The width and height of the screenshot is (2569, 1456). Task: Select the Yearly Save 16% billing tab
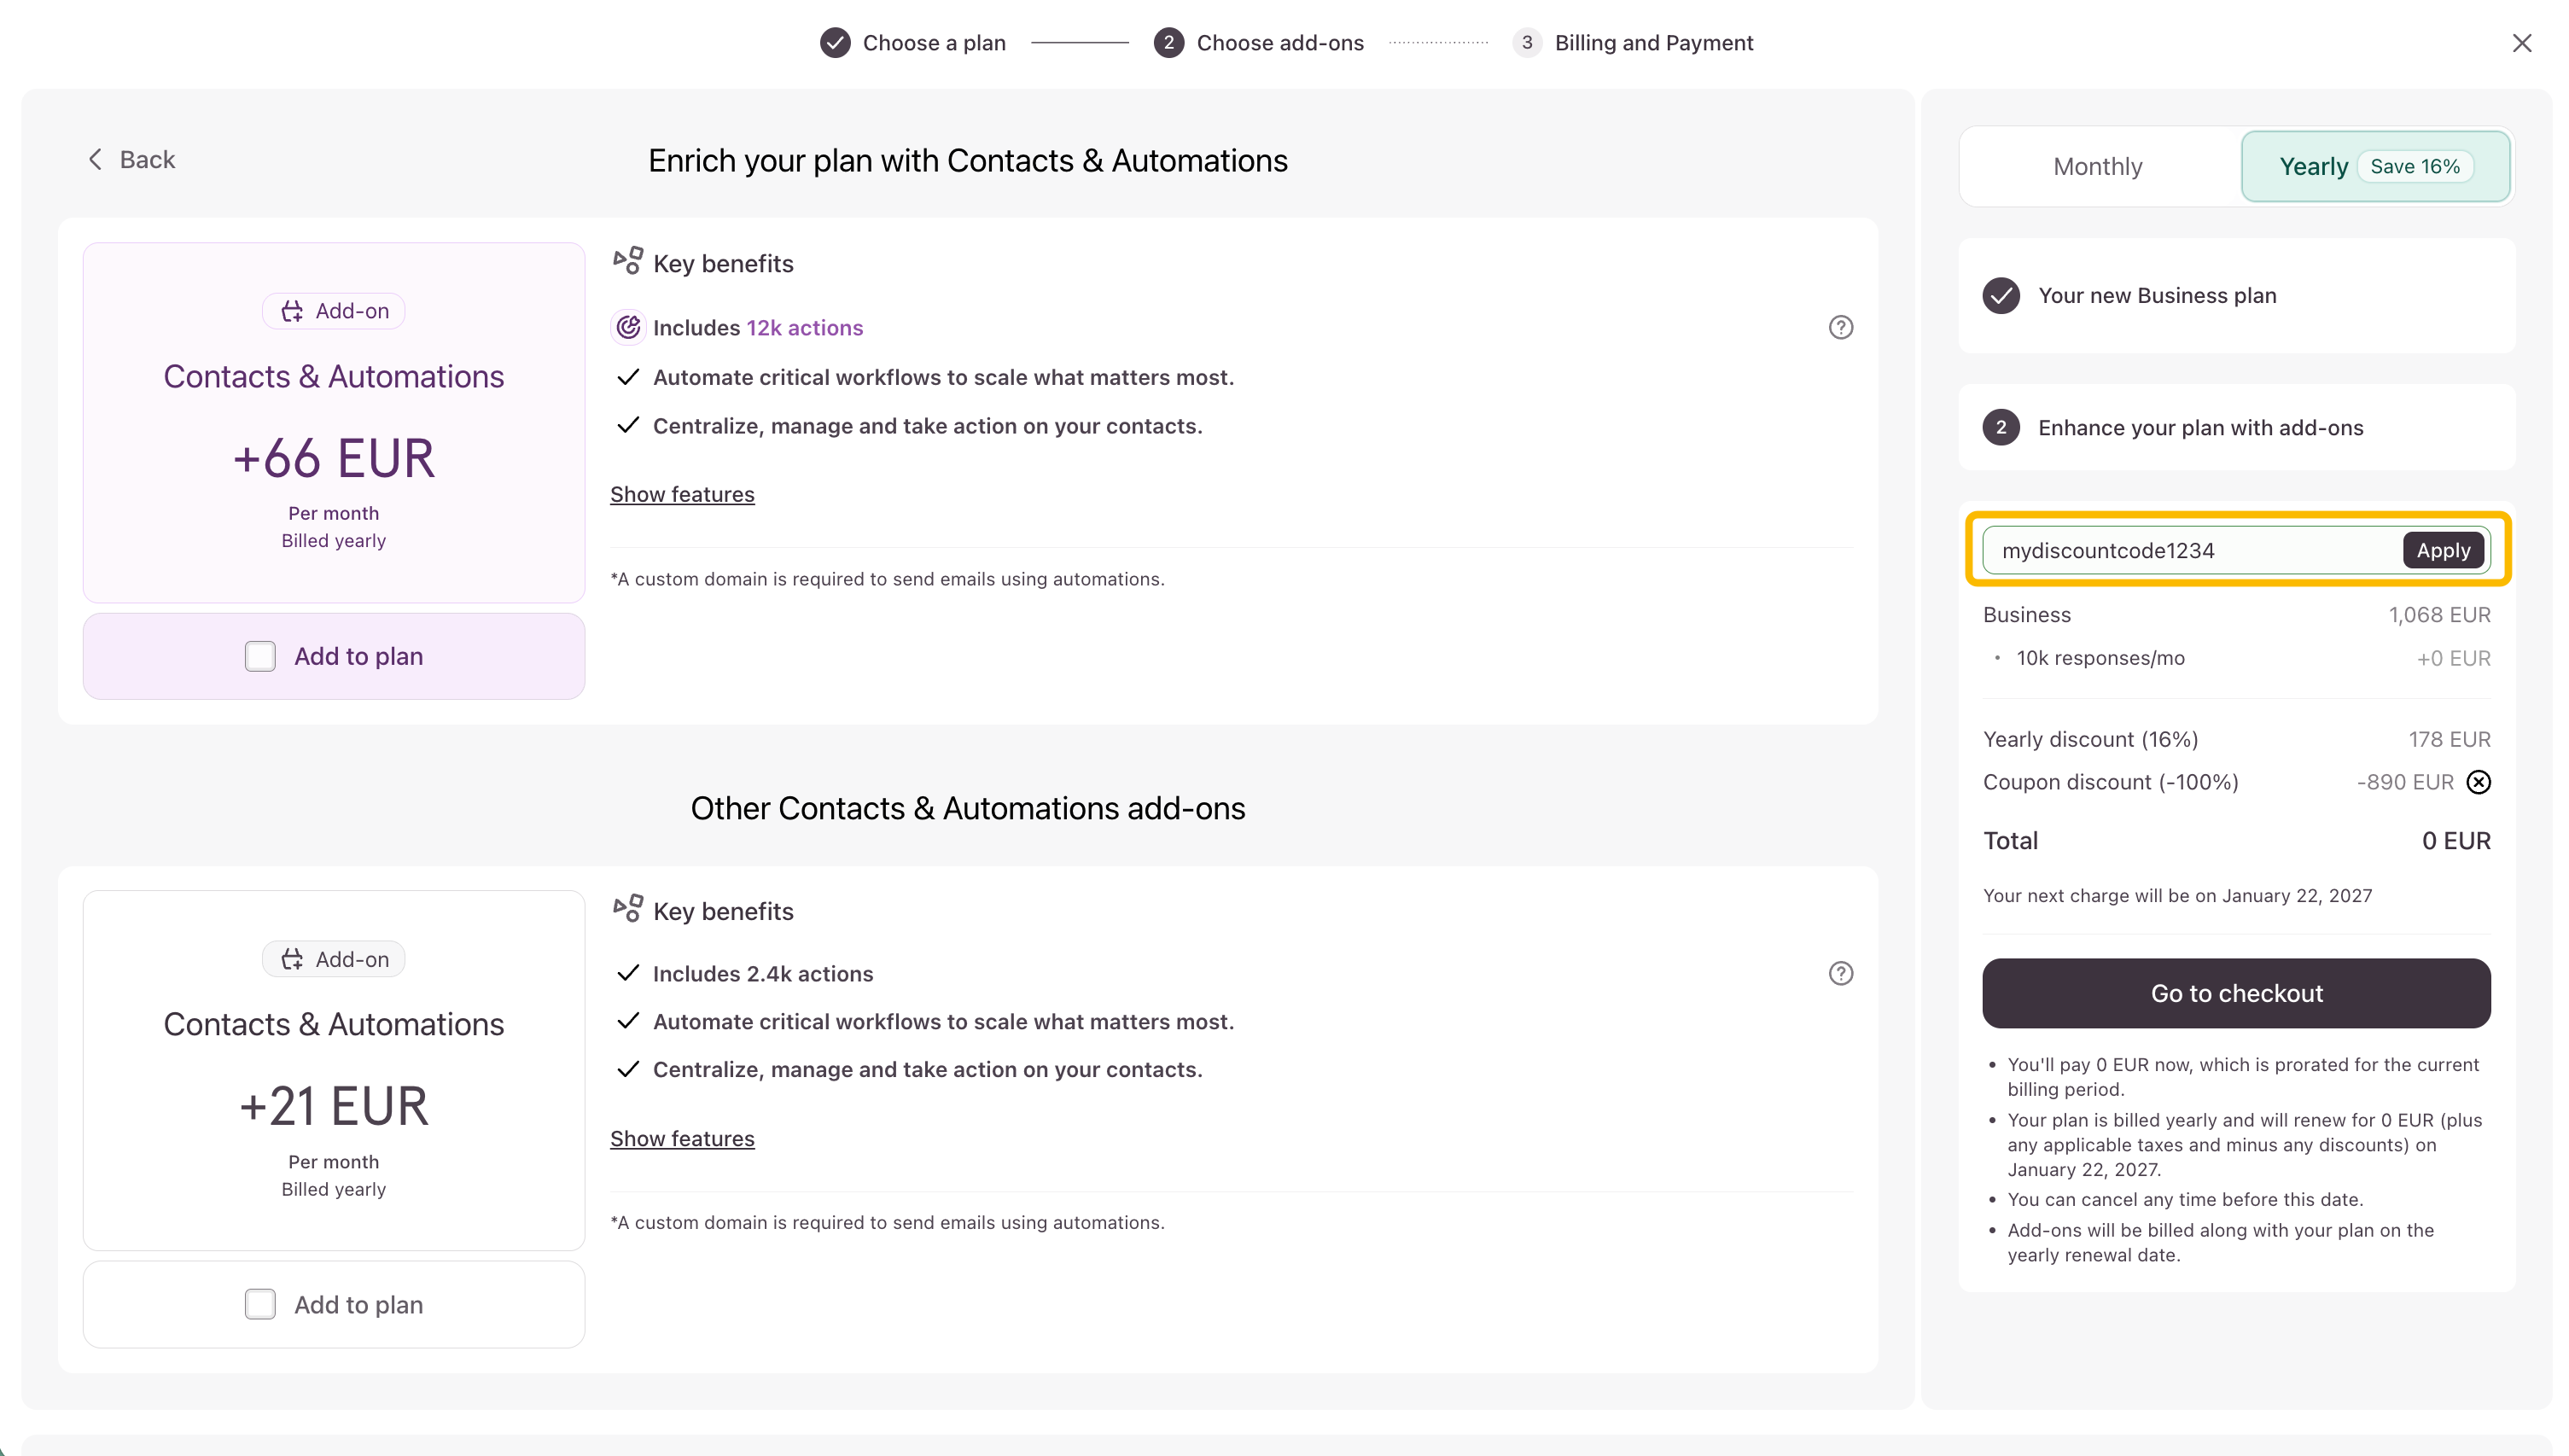pyautogui.click(x=2374, y=167)
